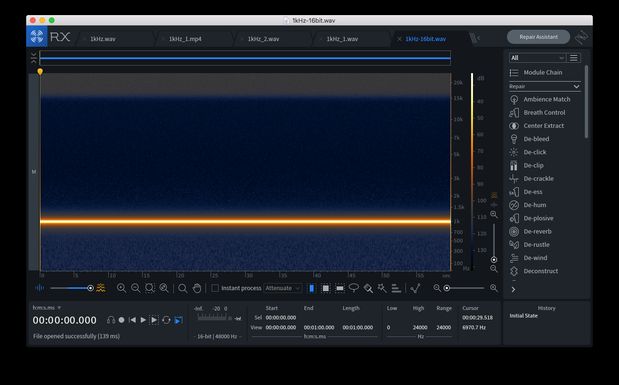This screenshot has width=619, height=385.
Task: Zoom to the current selection
Action: coord(150,288)
